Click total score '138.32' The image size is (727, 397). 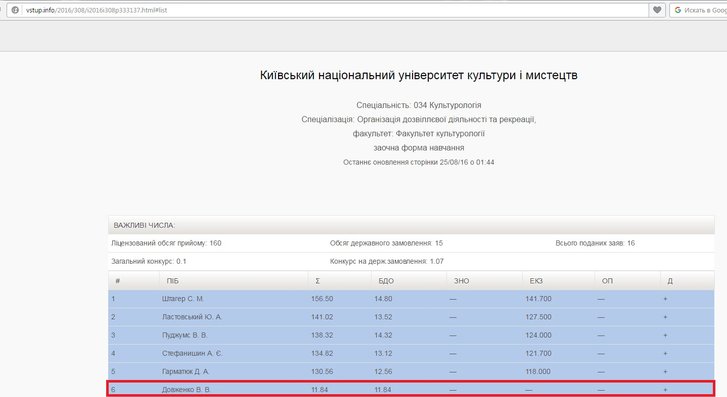(x=322, y=335)
